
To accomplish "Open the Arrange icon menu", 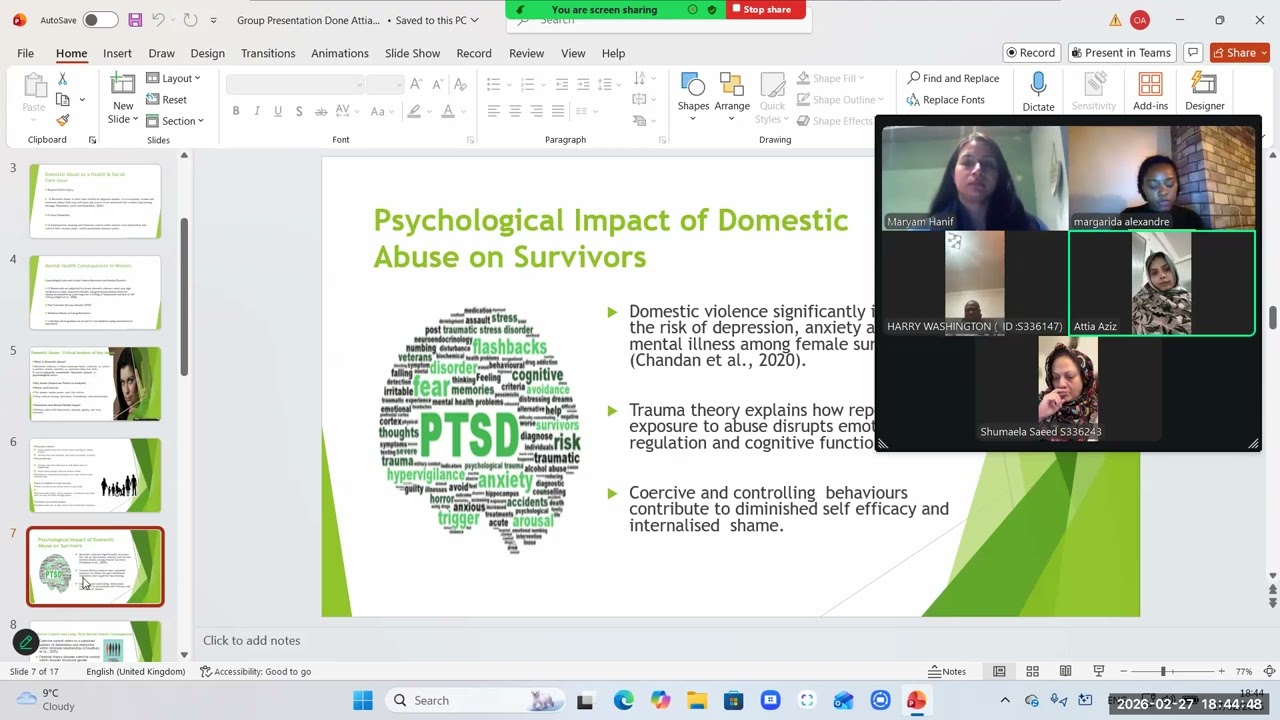I will (732, 85).
